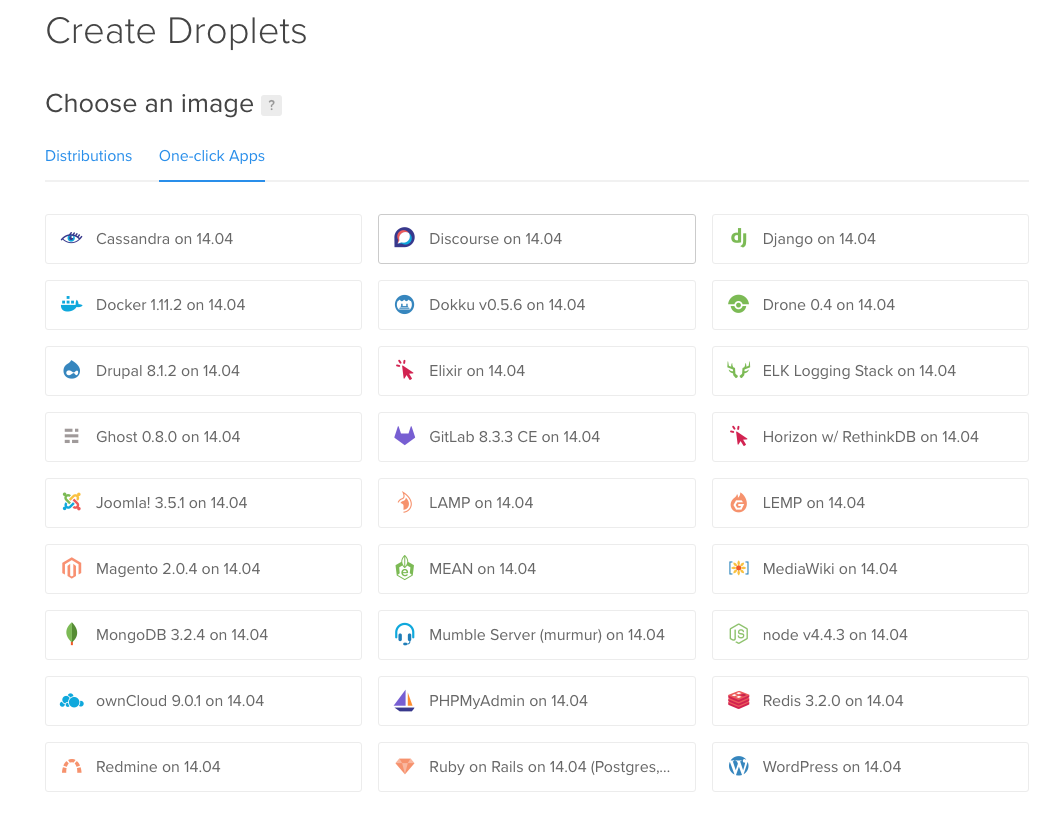The height and width of the screenshot is (819, 1051).
Task: Select Magento 2.0.4 on 14.04
Action: tap(203, 569)
